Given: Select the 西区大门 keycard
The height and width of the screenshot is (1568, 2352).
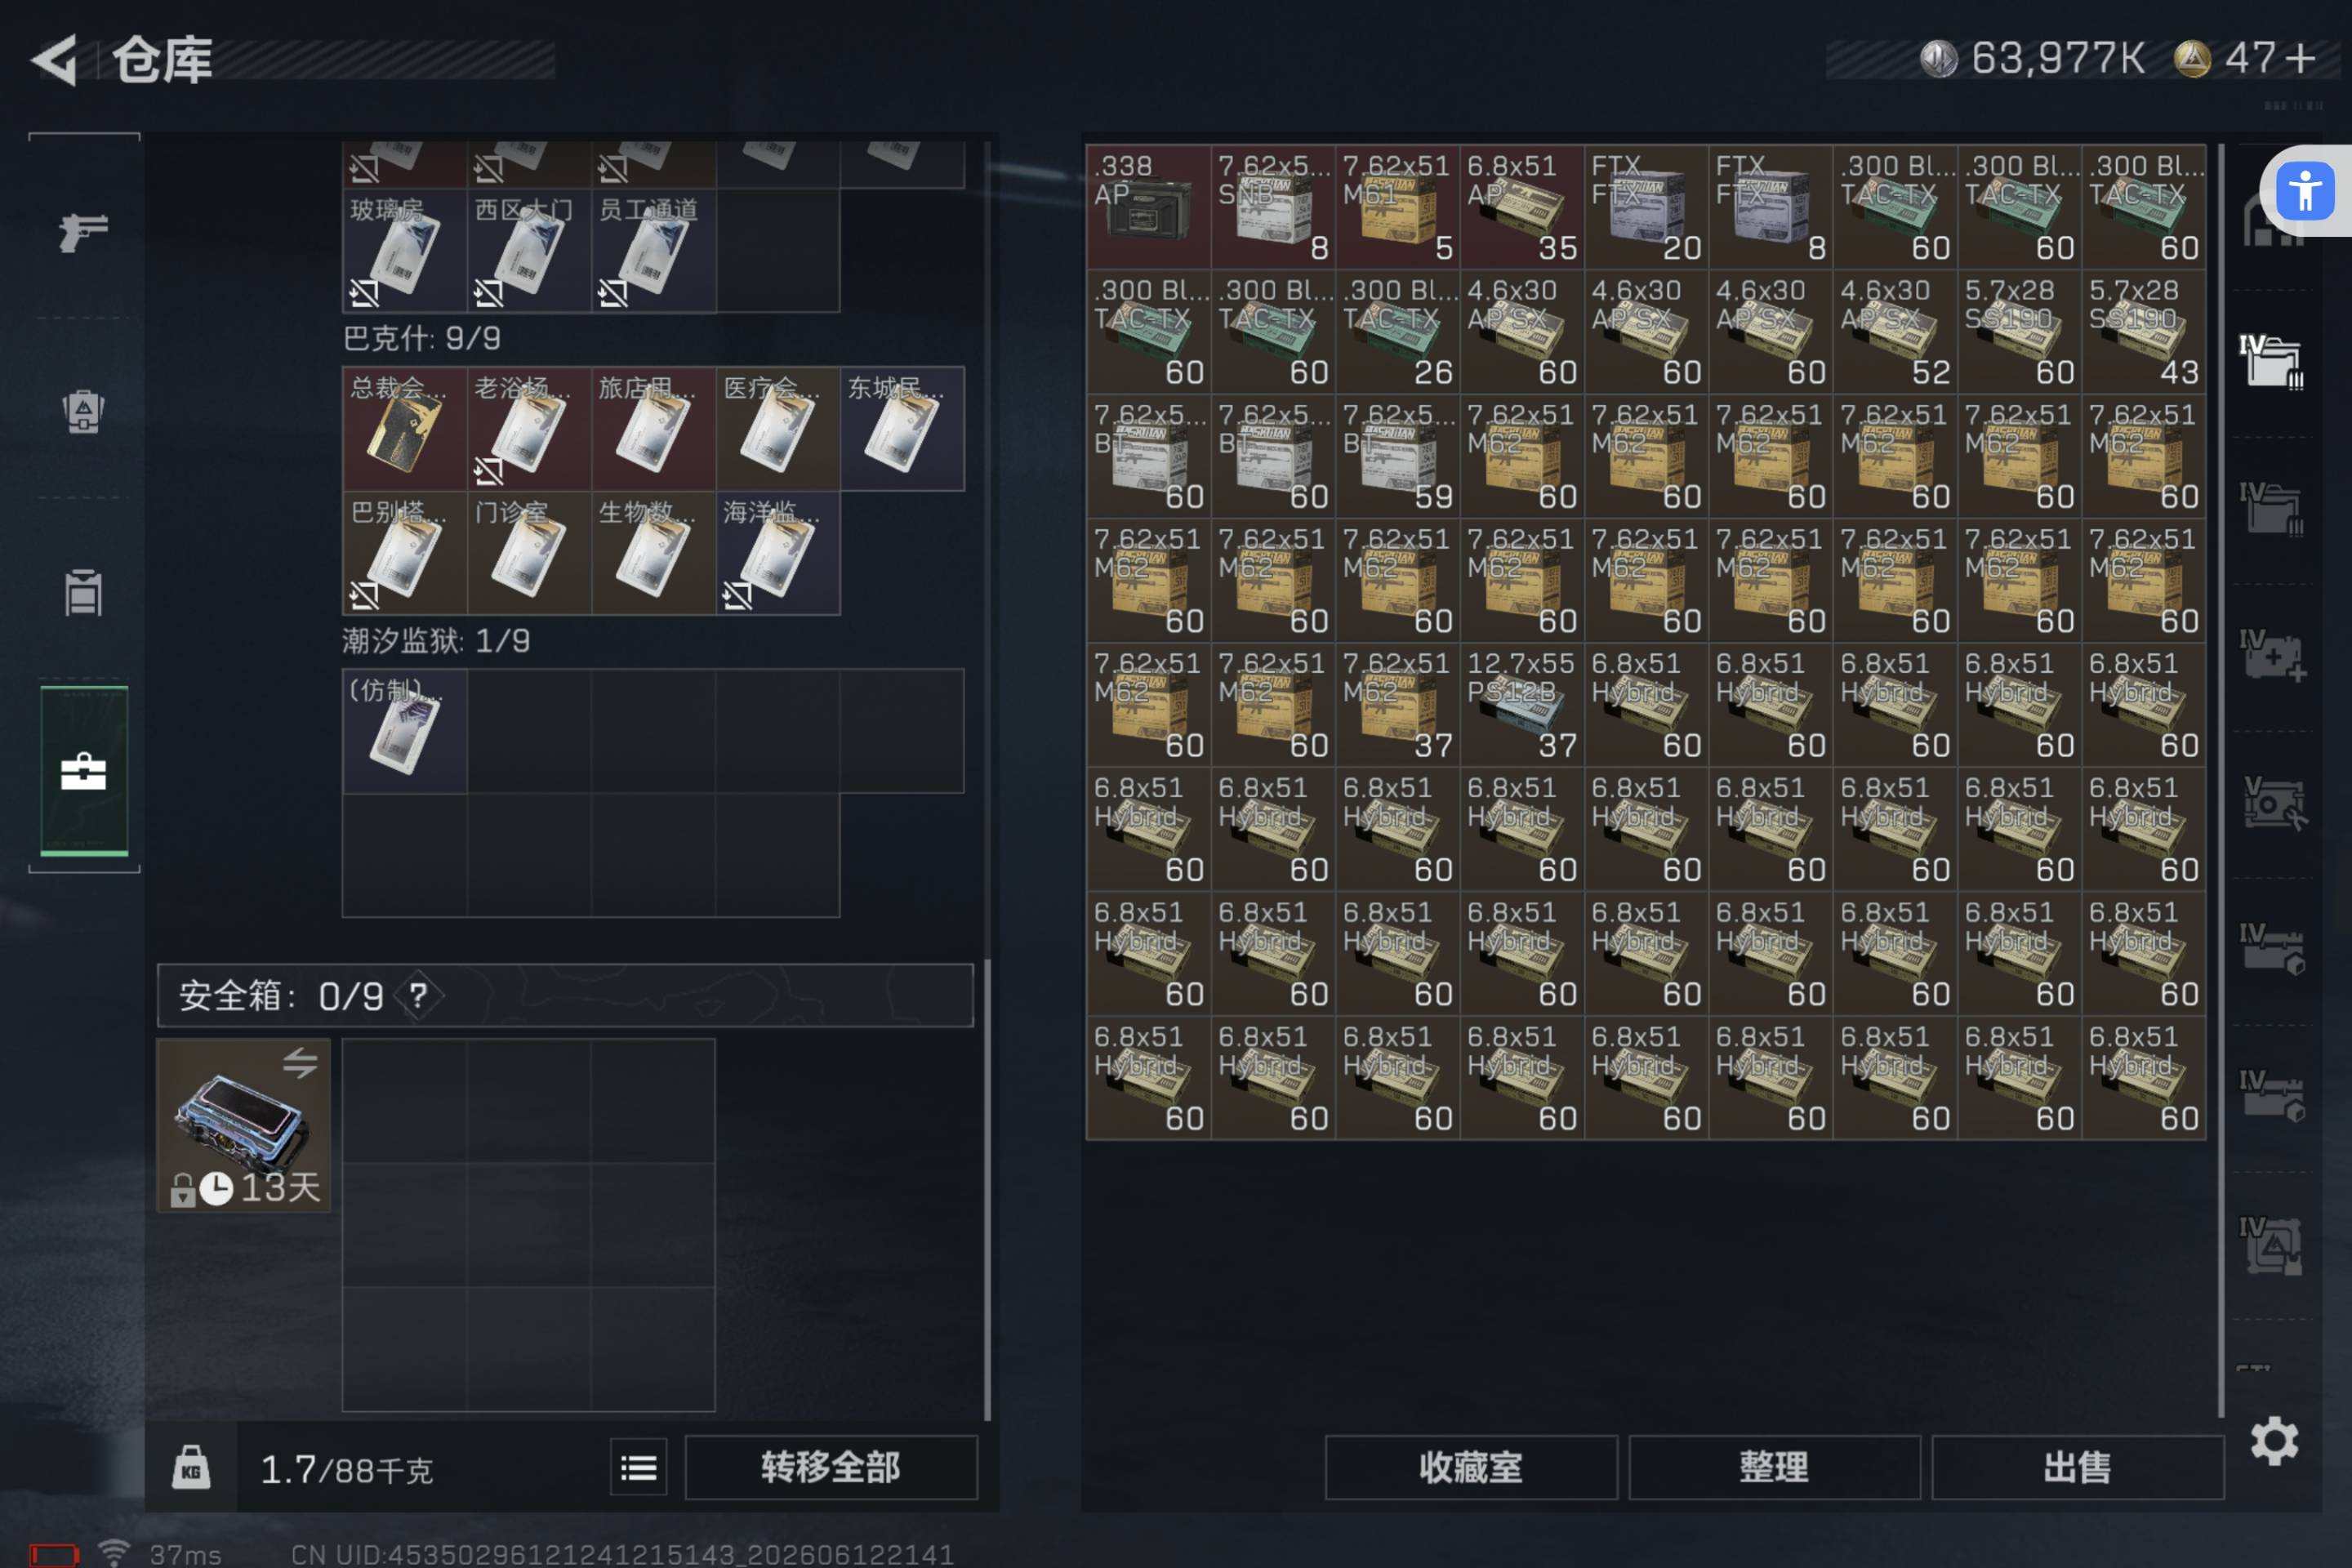Looking at the screenshot, I should 529,250.
